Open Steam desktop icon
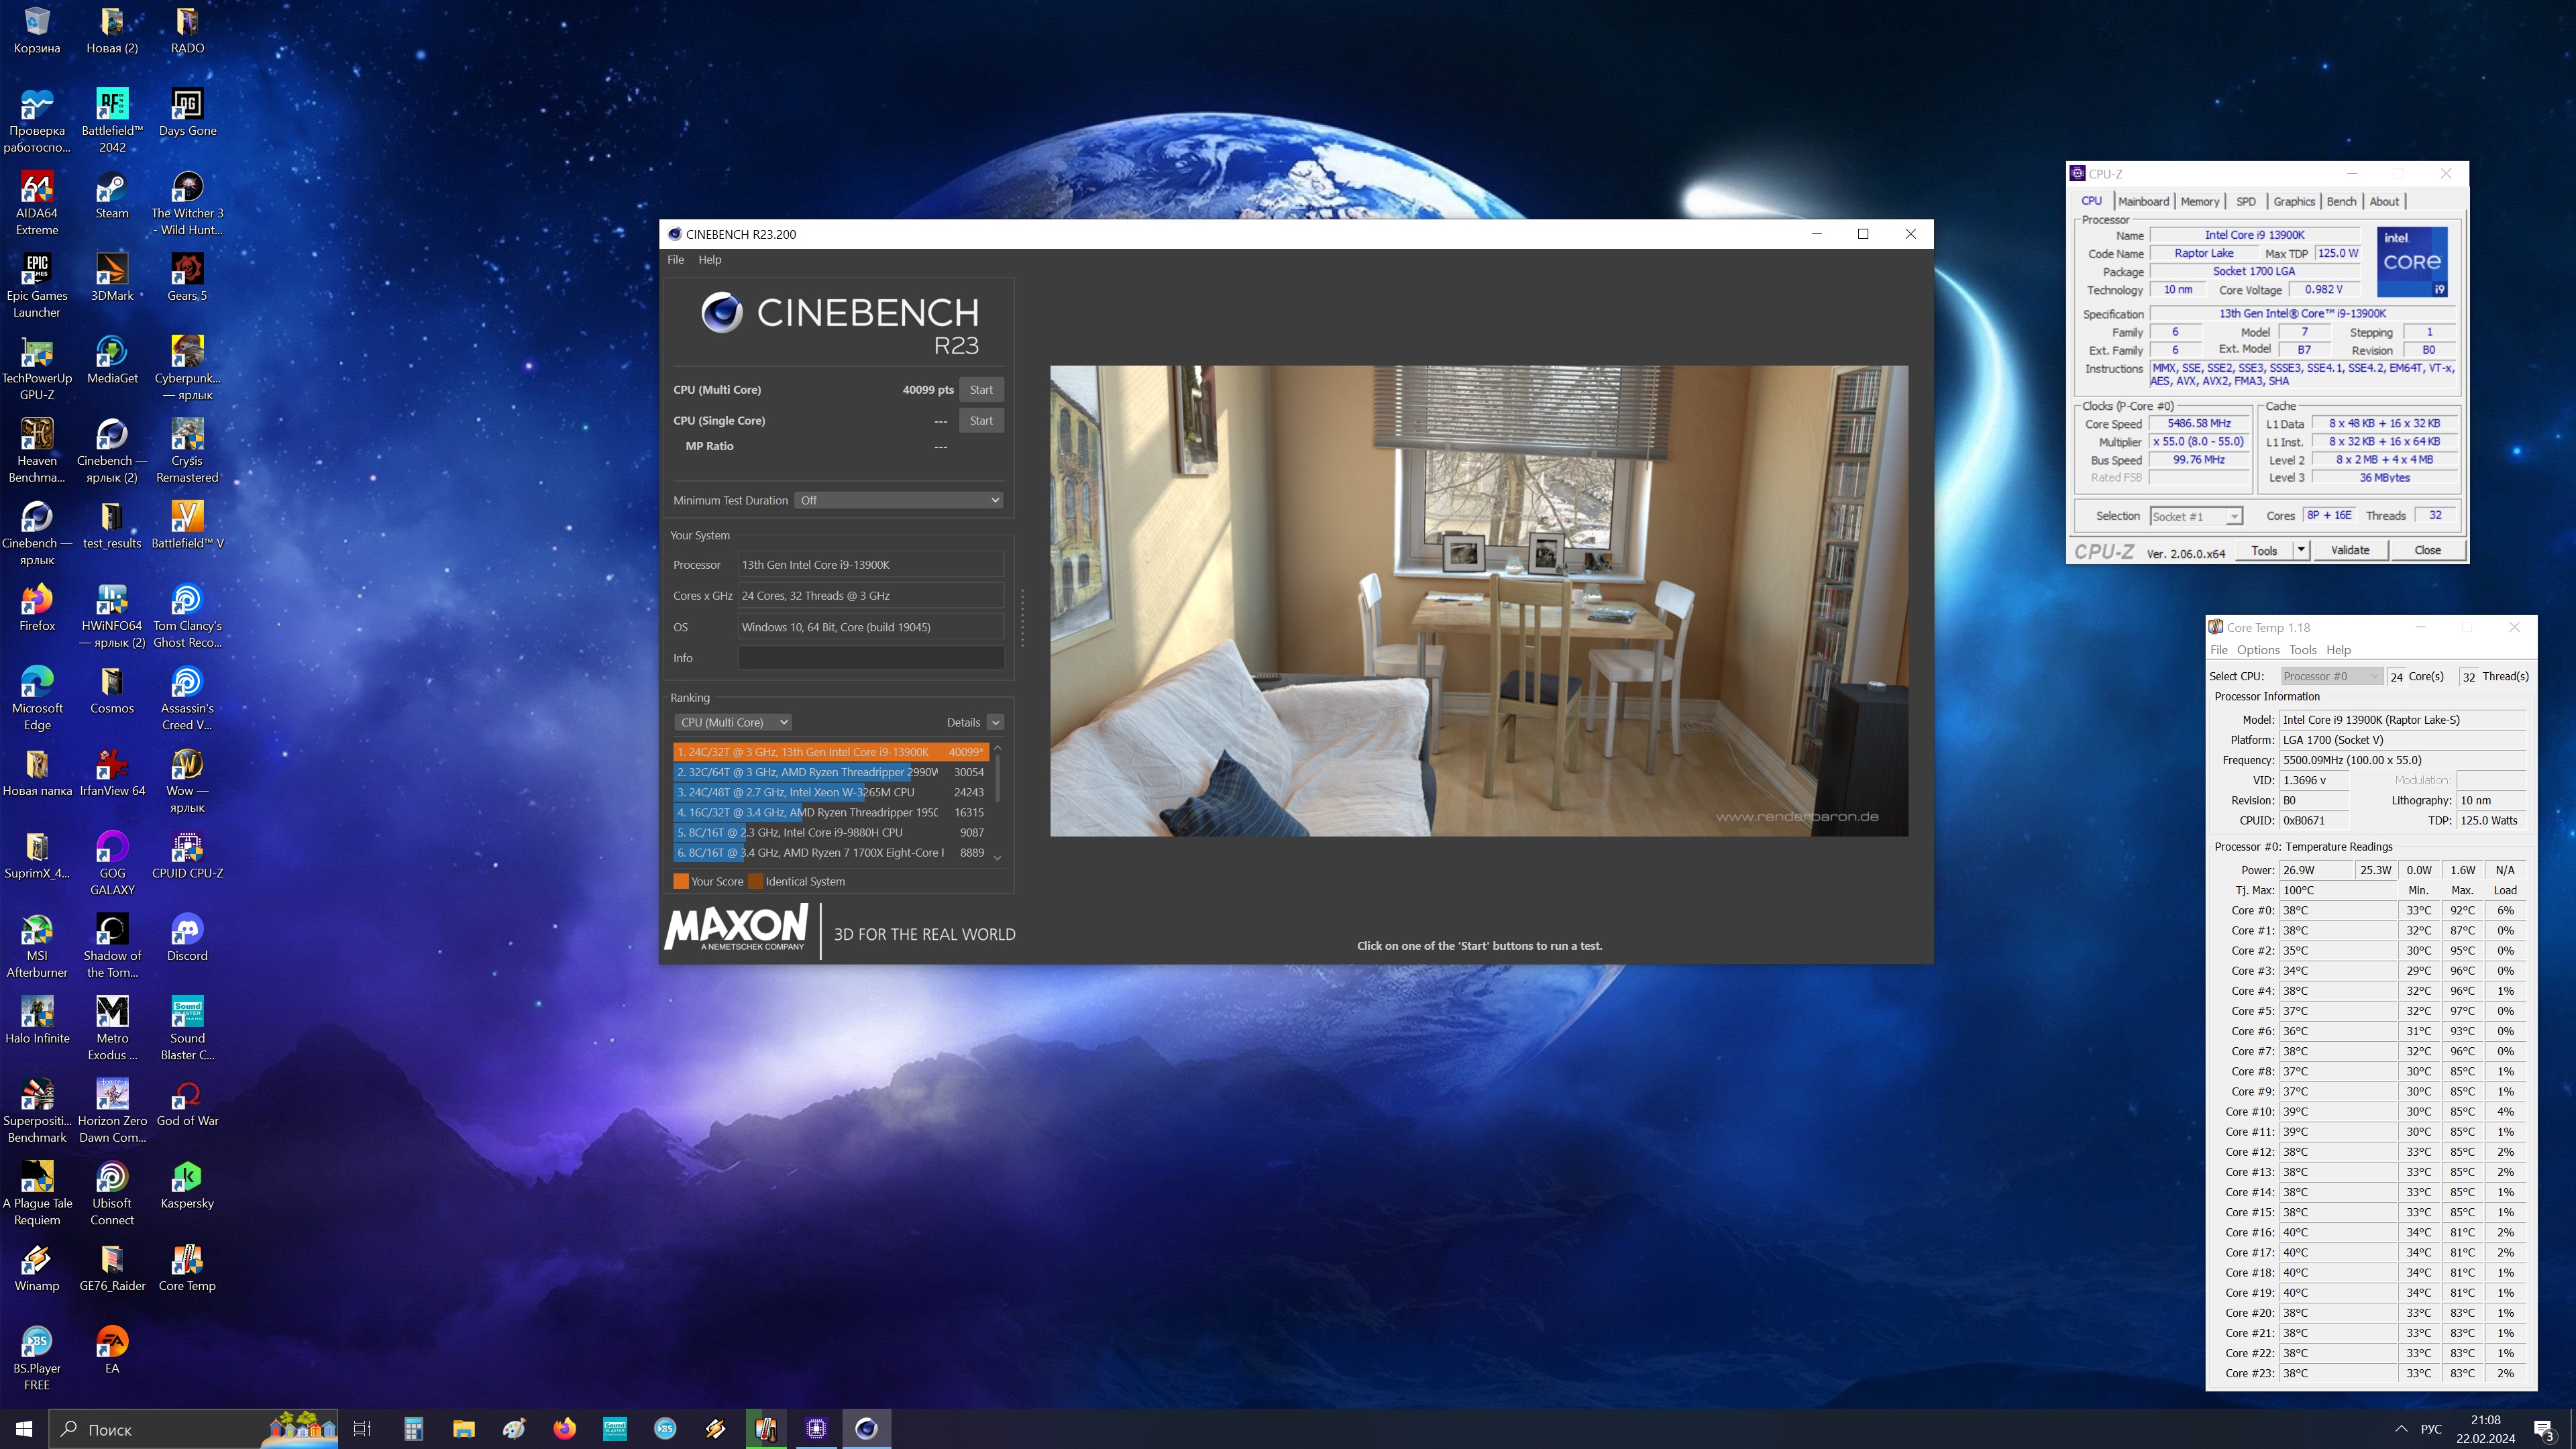This screenshot has height=1449, width=2576. (112, 188)
